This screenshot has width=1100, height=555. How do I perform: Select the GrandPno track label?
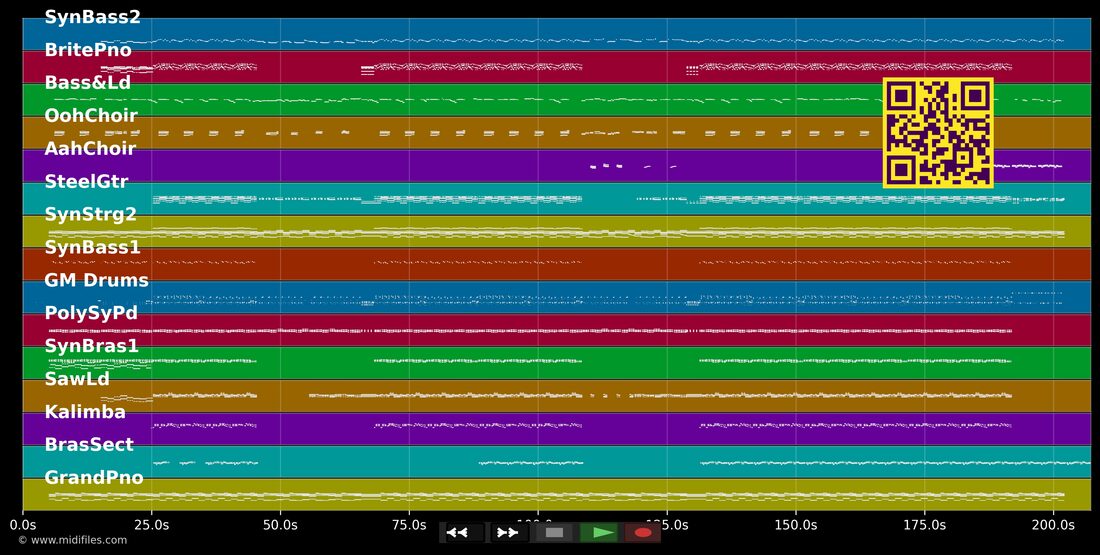pyautogui.click(x=94, y=478)
